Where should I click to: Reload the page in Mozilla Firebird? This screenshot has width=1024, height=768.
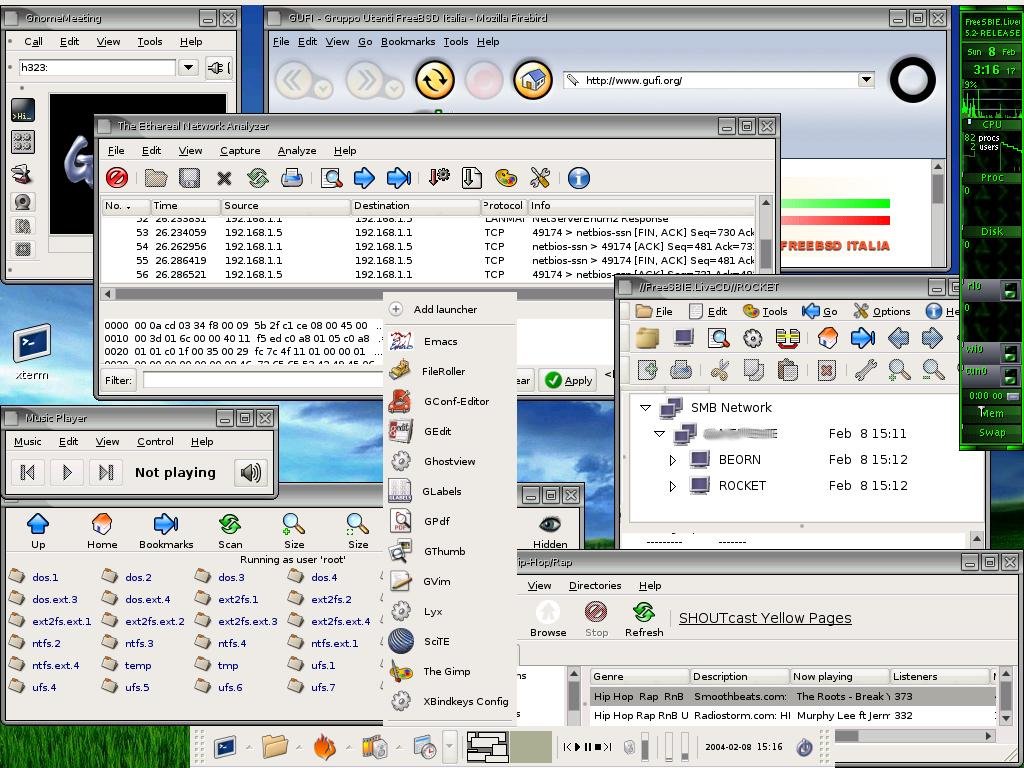click(435, 80)
